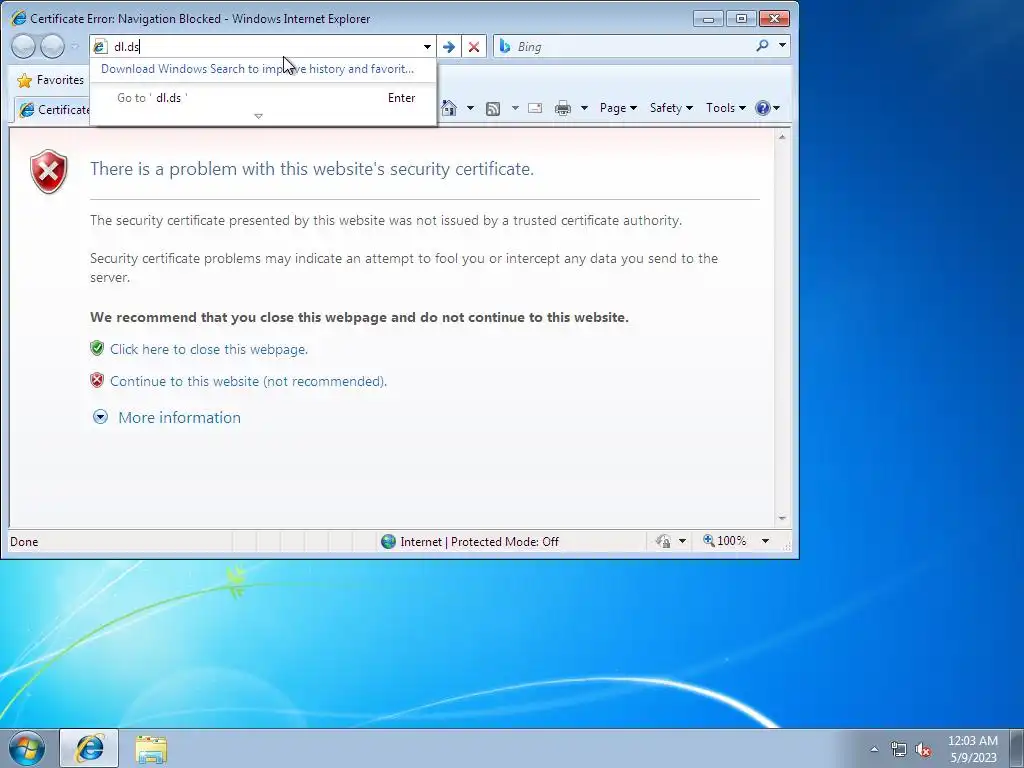Screen dimensions: 1024x768
Task: Expand the address bar history dropdown
Action: [x=428, y=46]
